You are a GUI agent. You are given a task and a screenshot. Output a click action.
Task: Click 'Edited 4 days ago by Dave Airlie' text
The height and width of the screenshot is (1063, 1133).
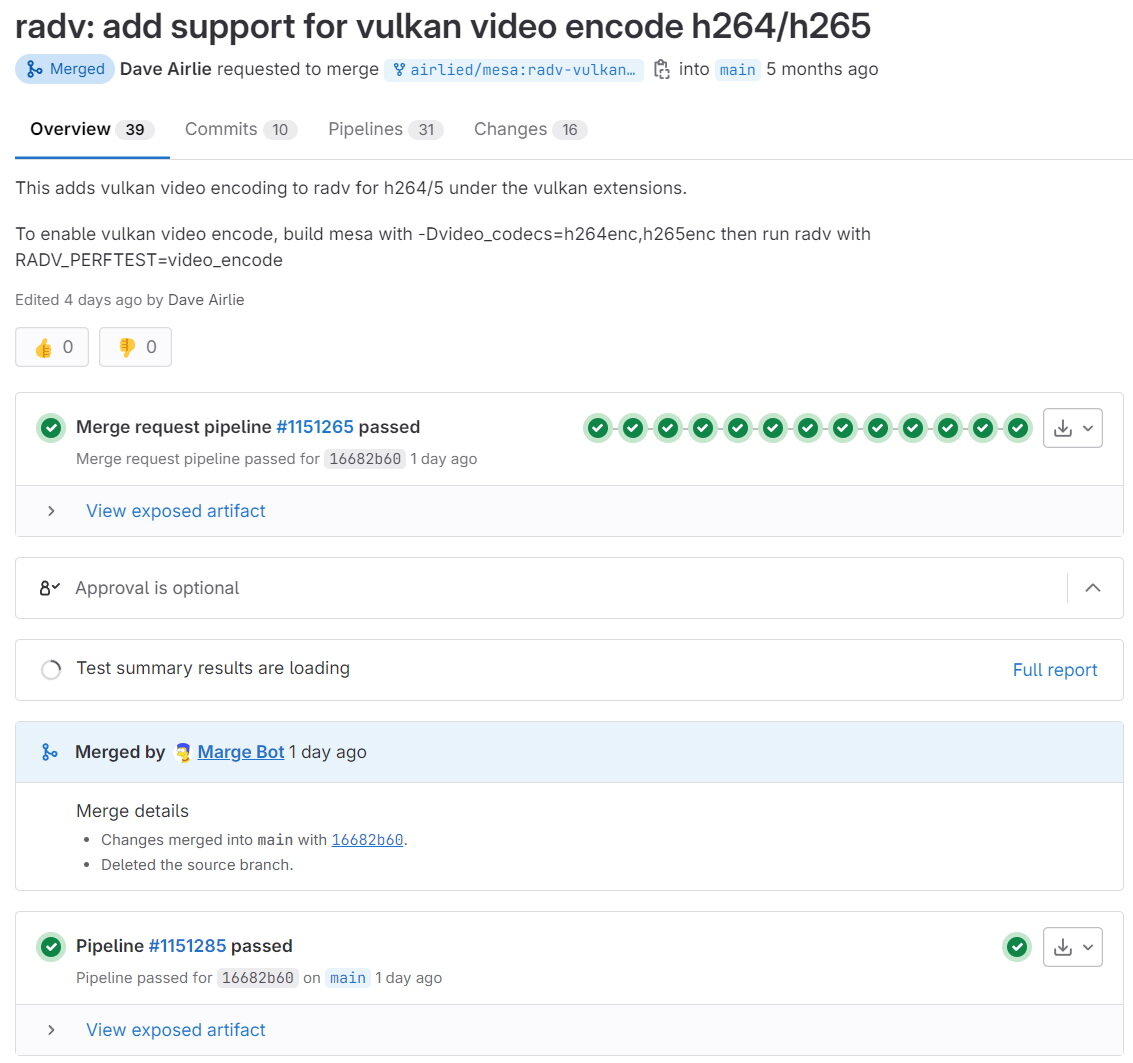(x=130, y=300)
